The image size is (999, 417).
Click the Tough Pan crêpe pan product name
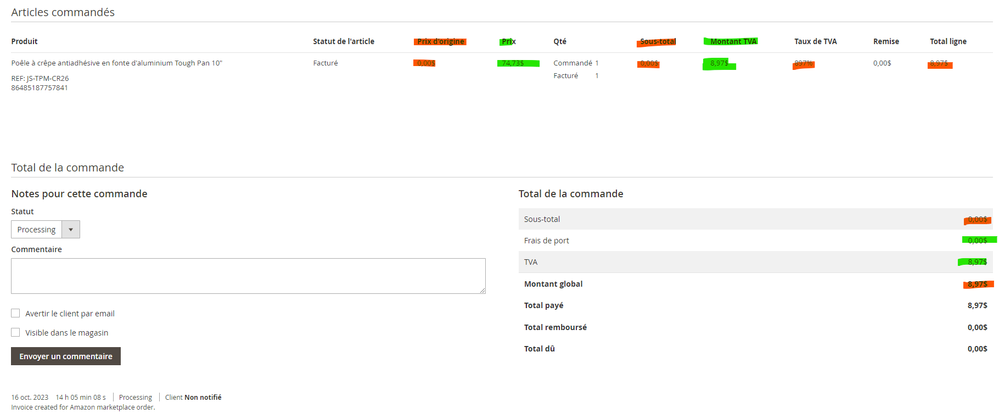[x=116, y=63]
